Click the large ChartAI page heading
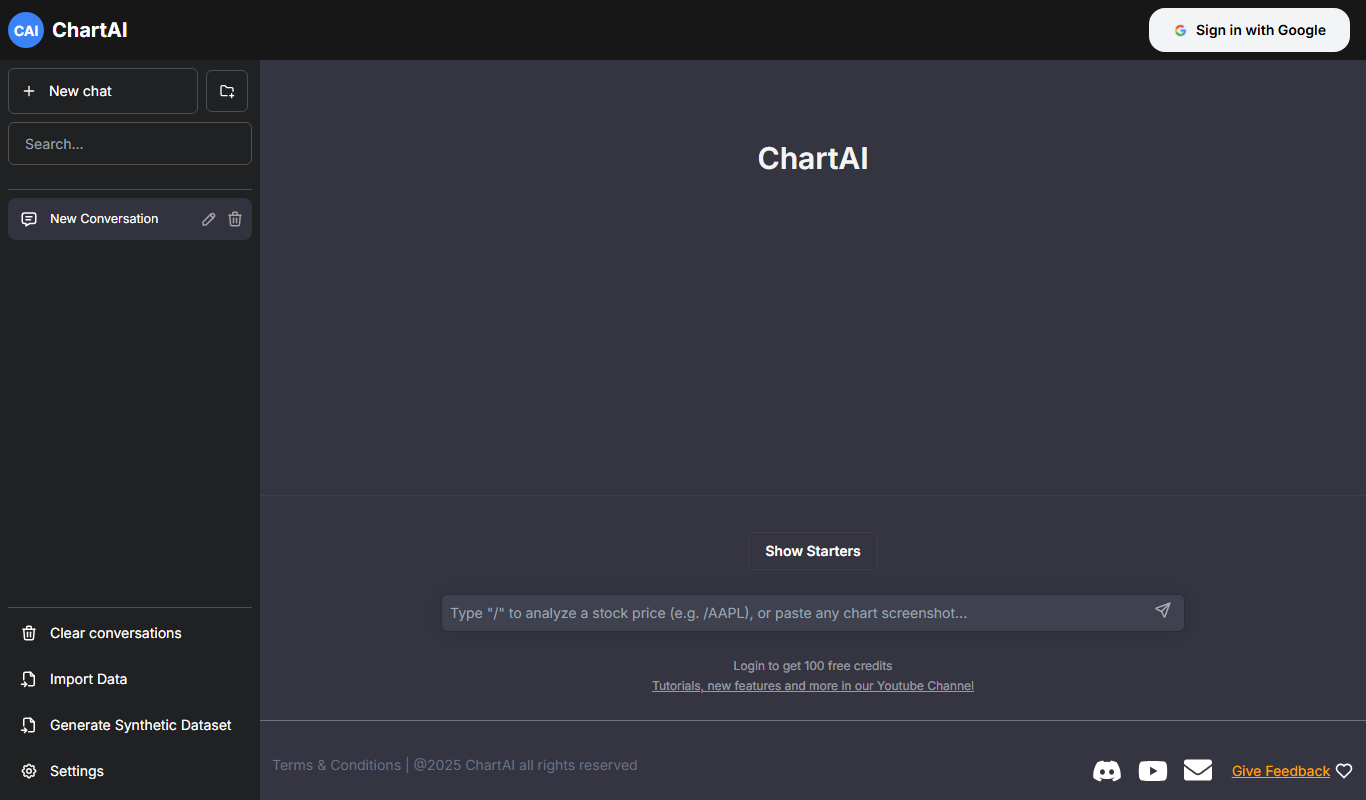 click(813, 158)
